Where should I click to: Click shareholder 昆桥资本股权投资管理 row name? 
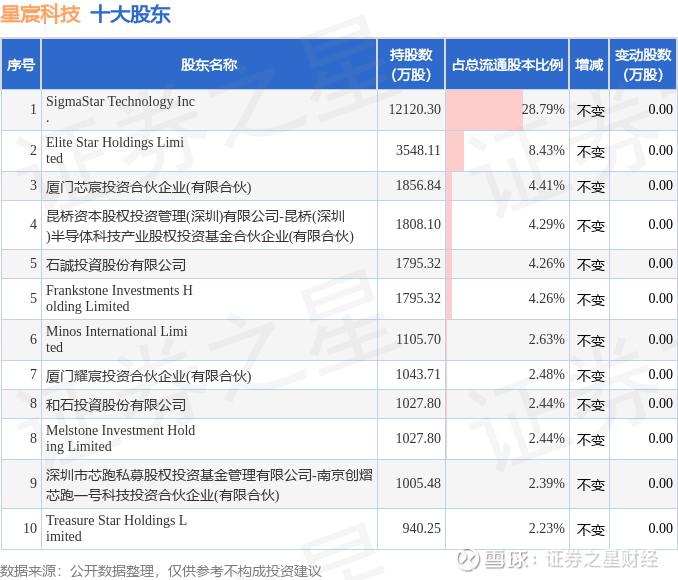pyautogui.click(x=200, y=225)
